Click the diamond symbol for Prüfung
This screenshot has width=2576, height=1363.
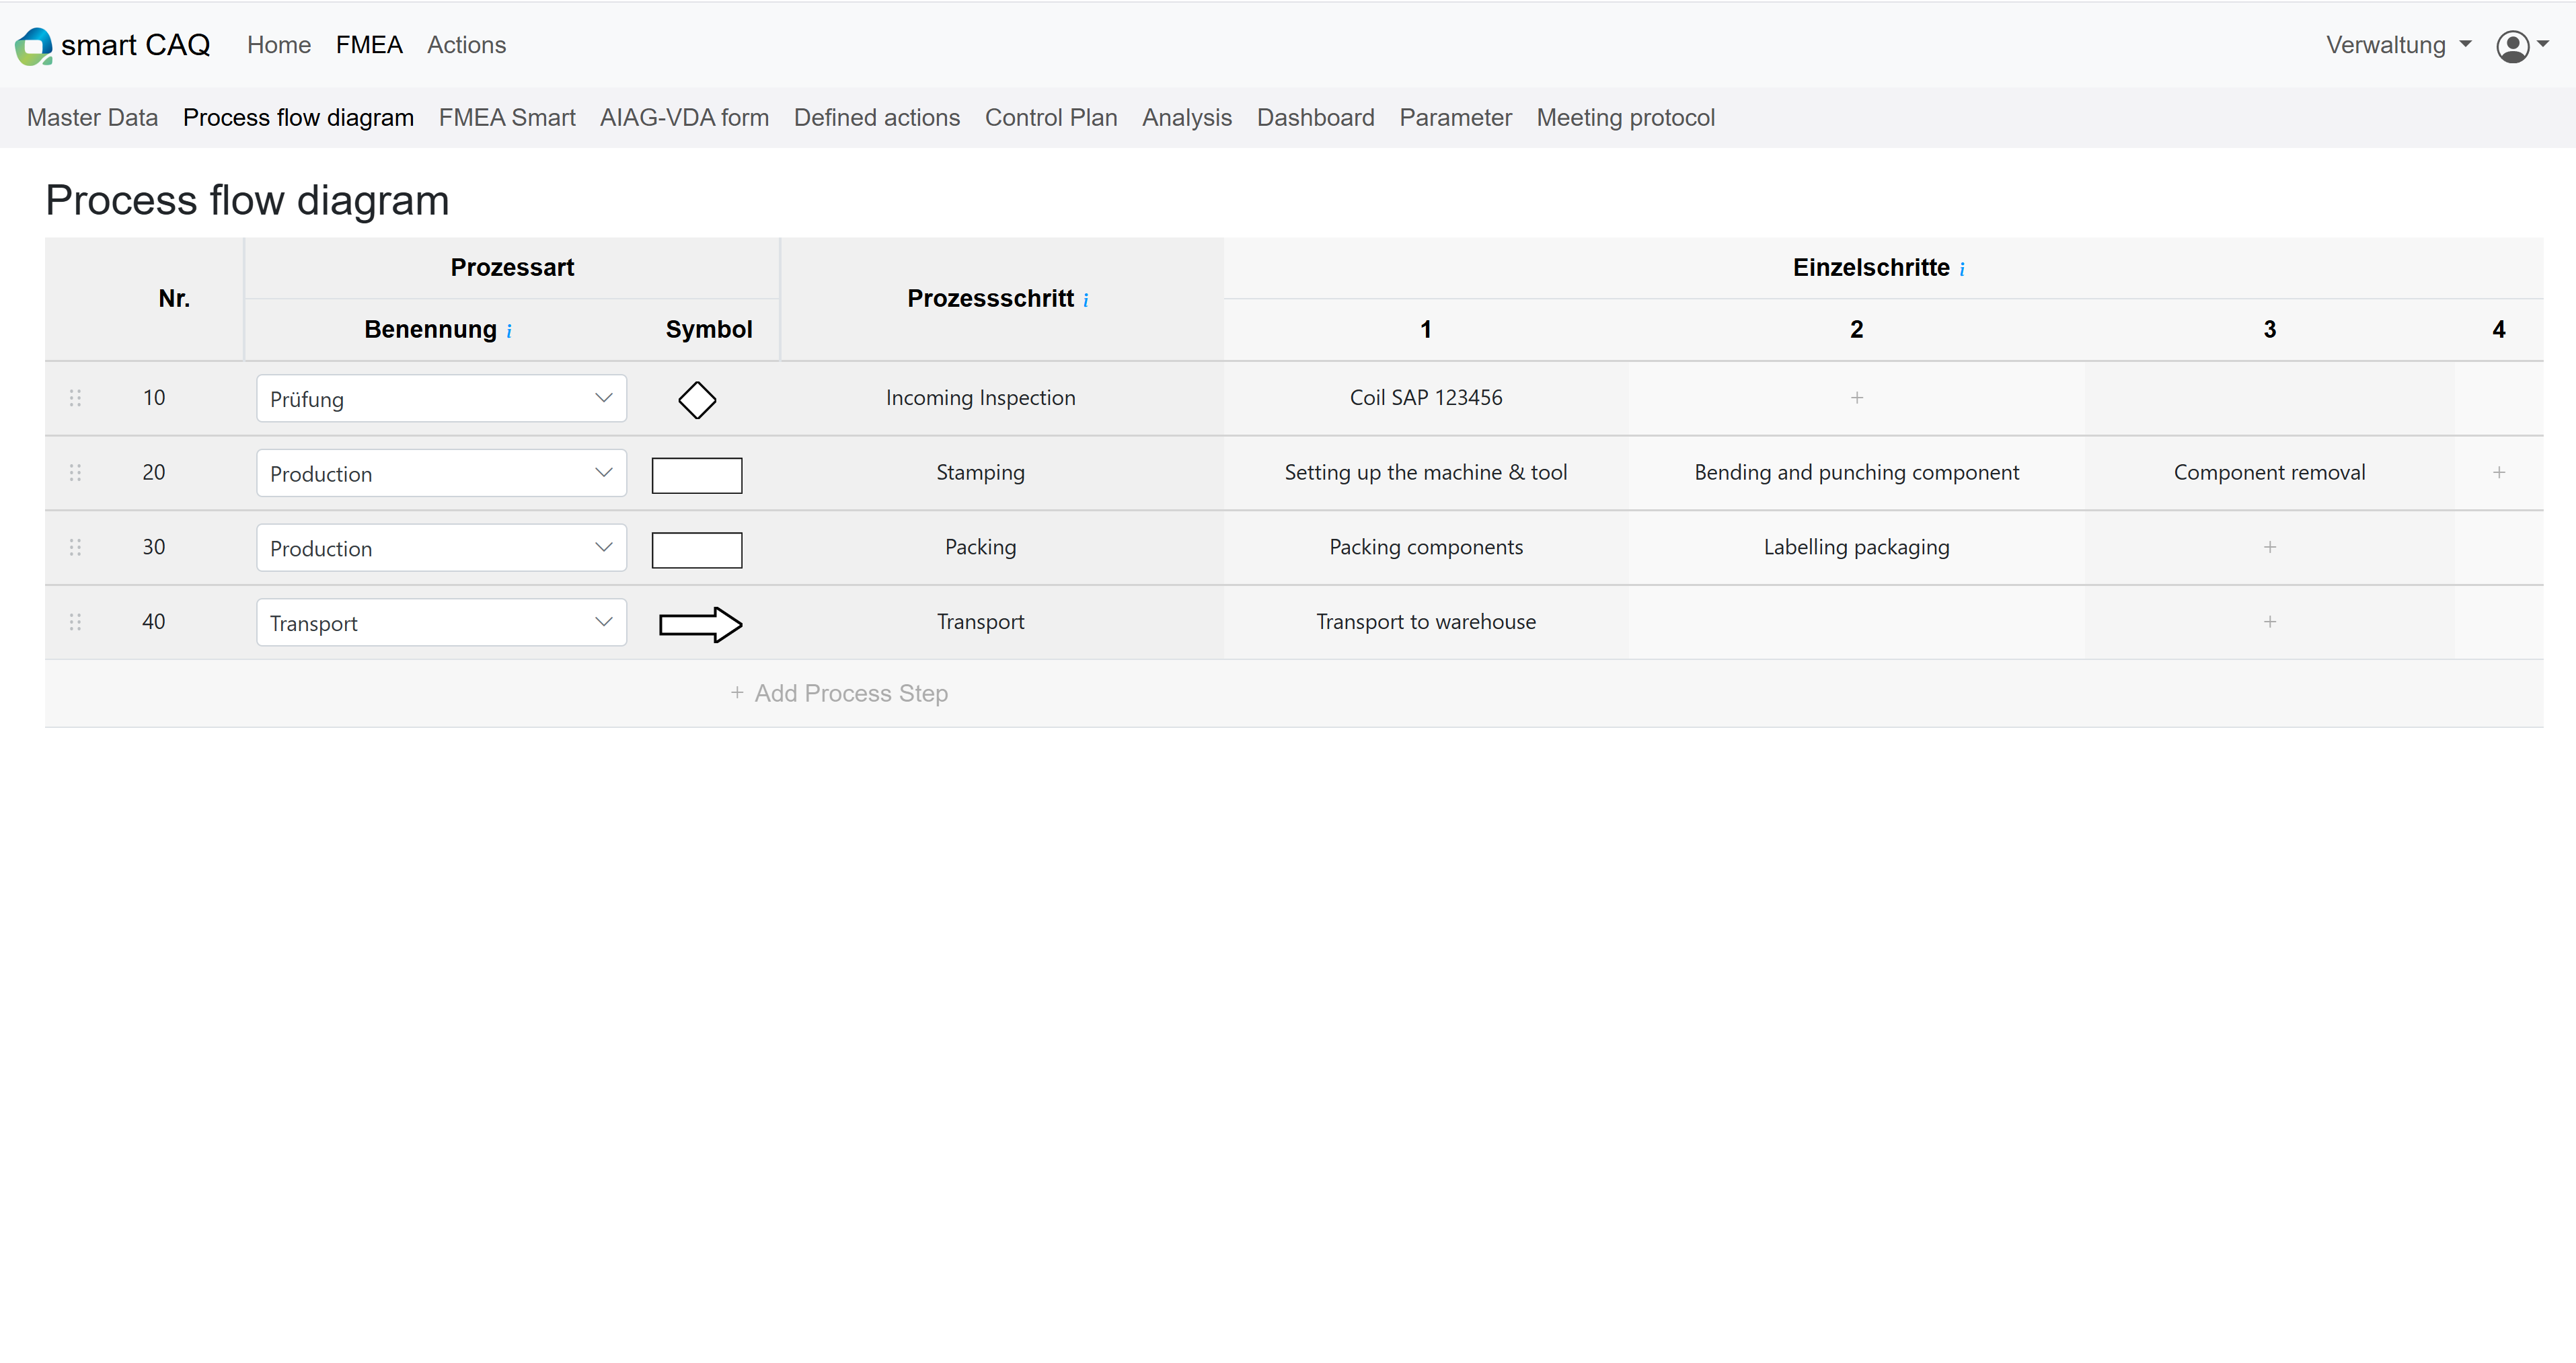tap(697, 400)
